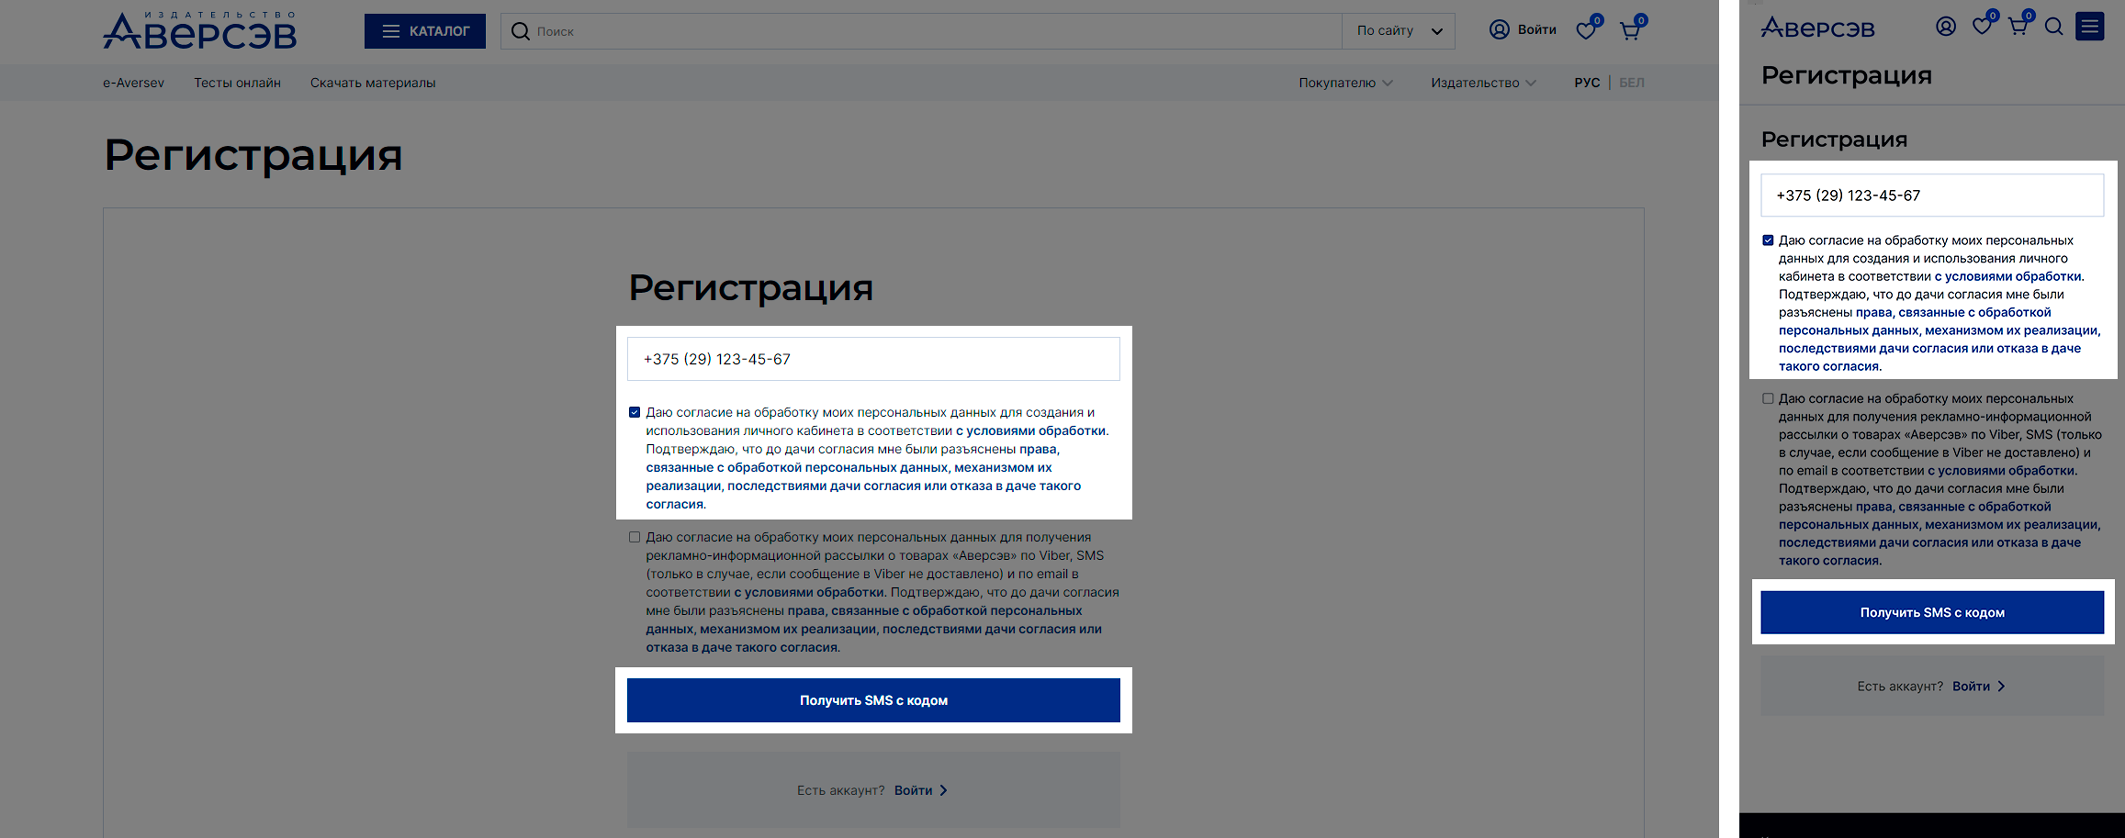Open the "Тесты онлайн" menu item

point(237,83)
